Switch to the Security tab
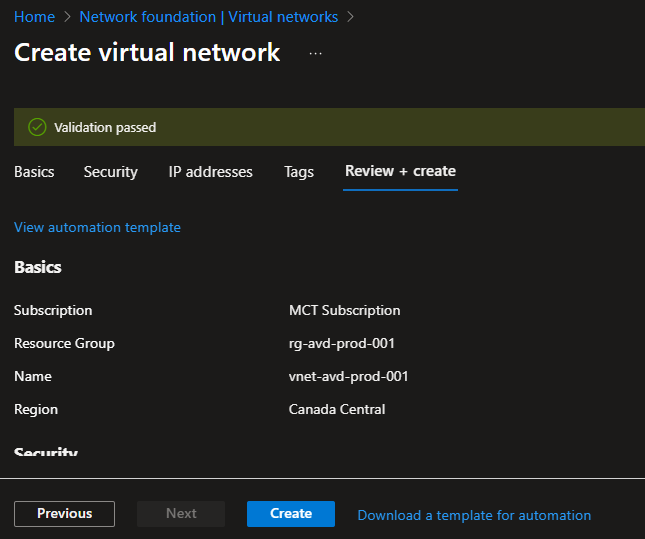The height and width of the screenshot is (539, 645). 110,172
